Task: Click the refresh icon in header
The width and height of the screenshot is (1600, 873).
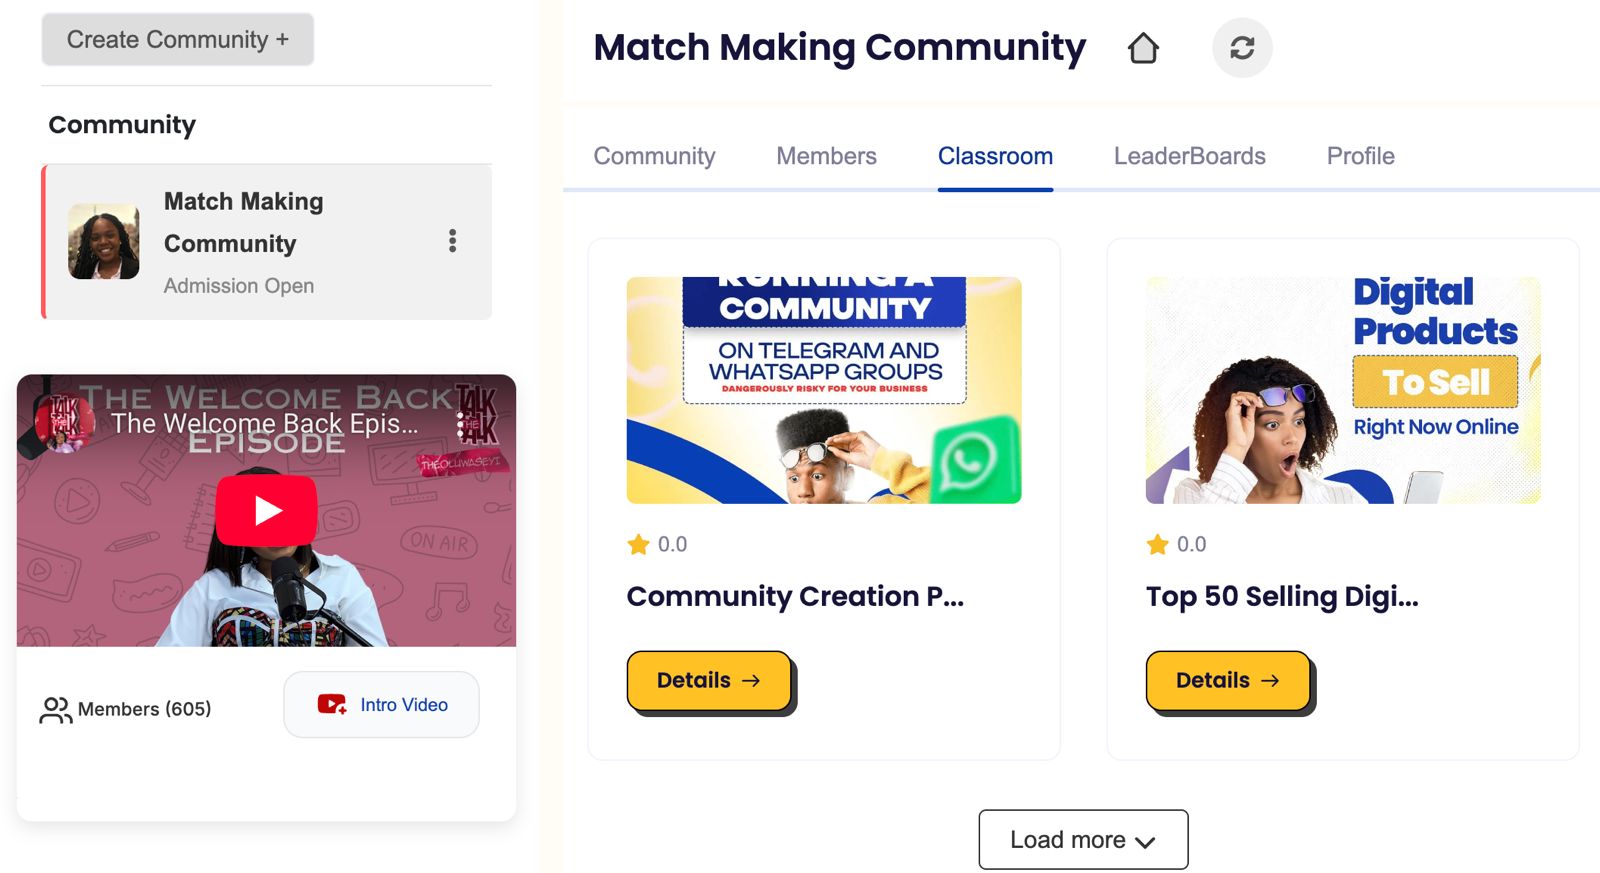Action: tap(1242, 48)
